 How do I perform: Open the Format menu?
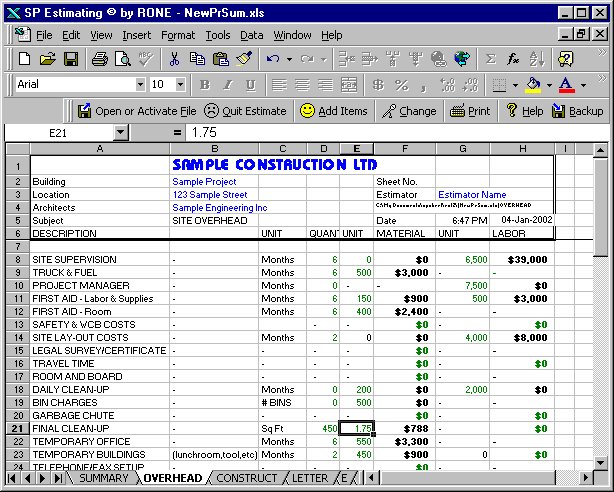pos(178,35)
